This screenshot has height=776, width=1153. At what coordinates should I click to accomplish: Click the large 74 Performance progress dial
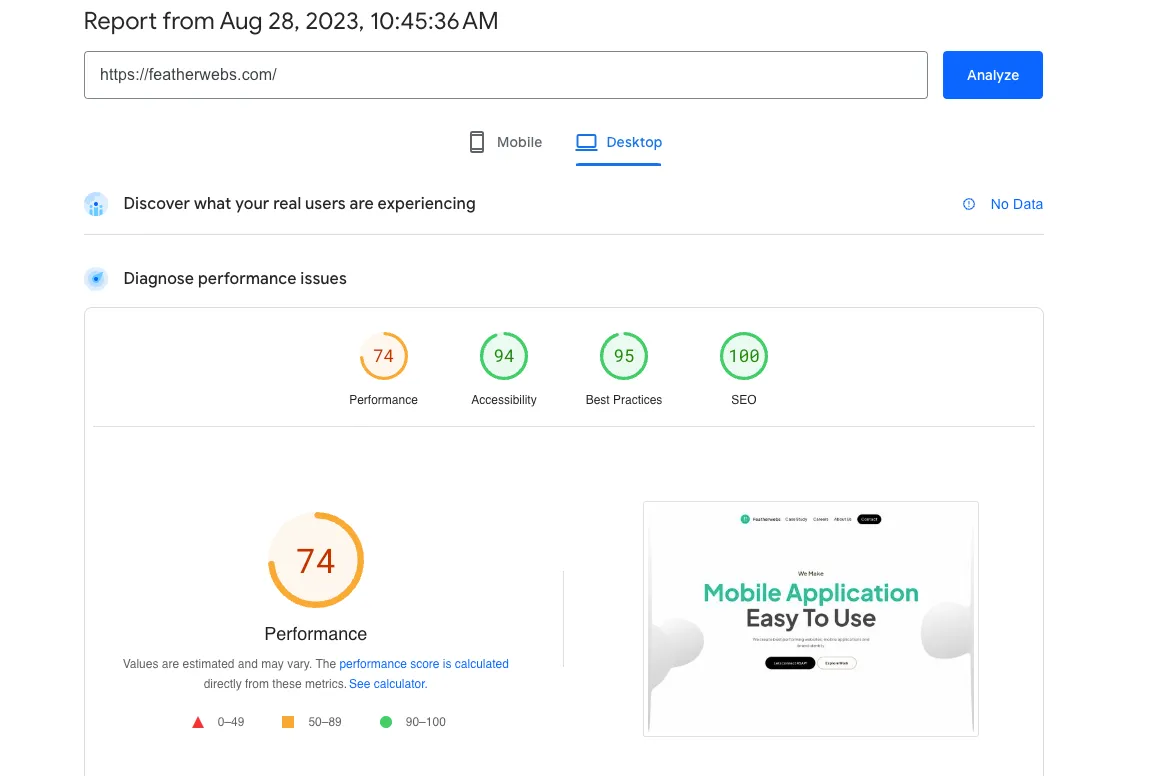click(x=316, y=560)
